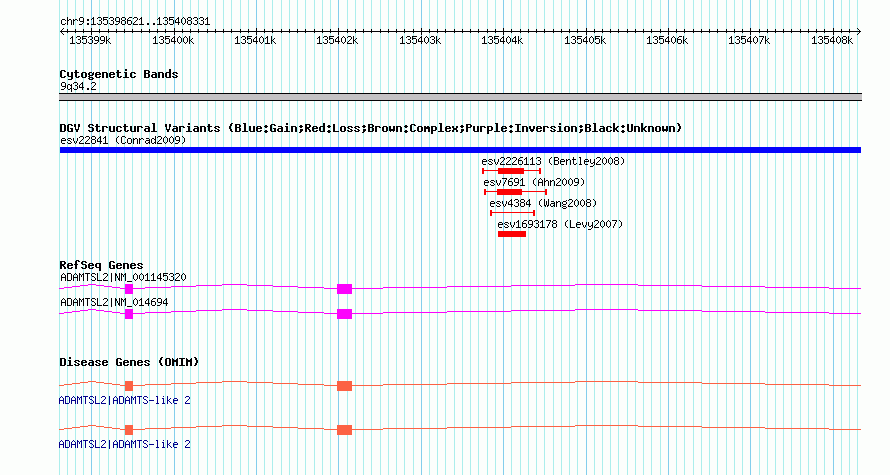This screenshot has height=475, width=890.
Task: Click the chr9:135398621..135408331 region label
Action: pyautogui.click(x=135, y=22)
